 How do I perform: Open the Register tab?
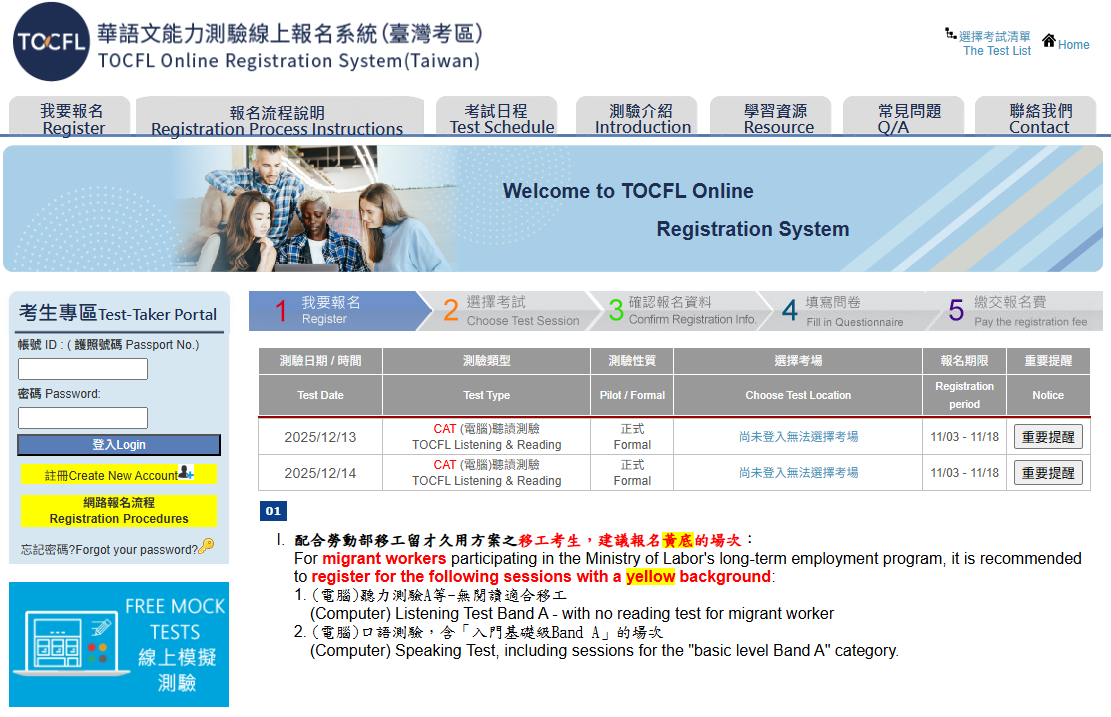click(x=72, y=119)
